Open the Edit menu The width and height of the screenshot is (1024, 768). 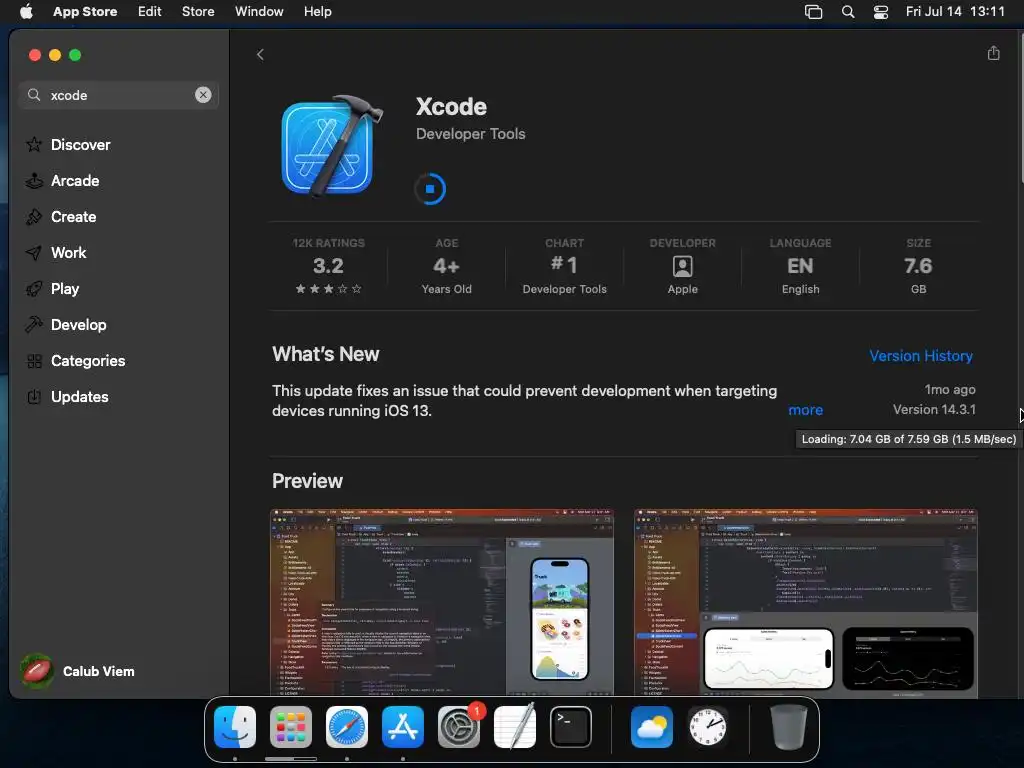click(x=150, y=11)
